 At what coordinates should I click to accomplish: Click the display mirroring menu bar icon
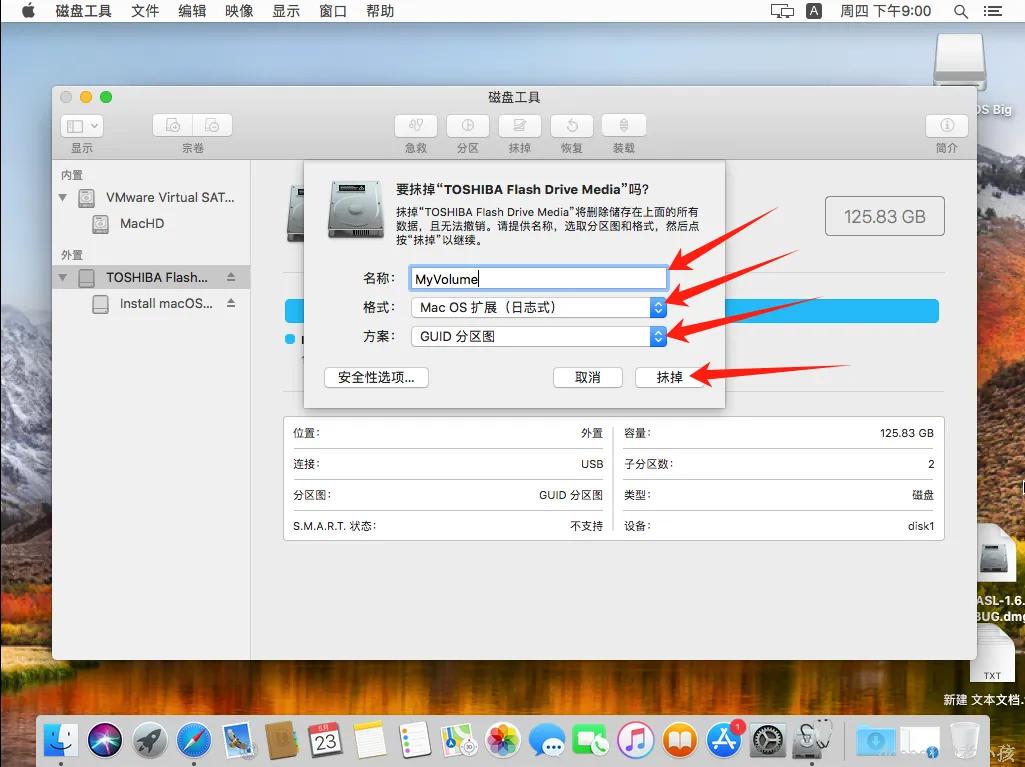click(782, 11)
